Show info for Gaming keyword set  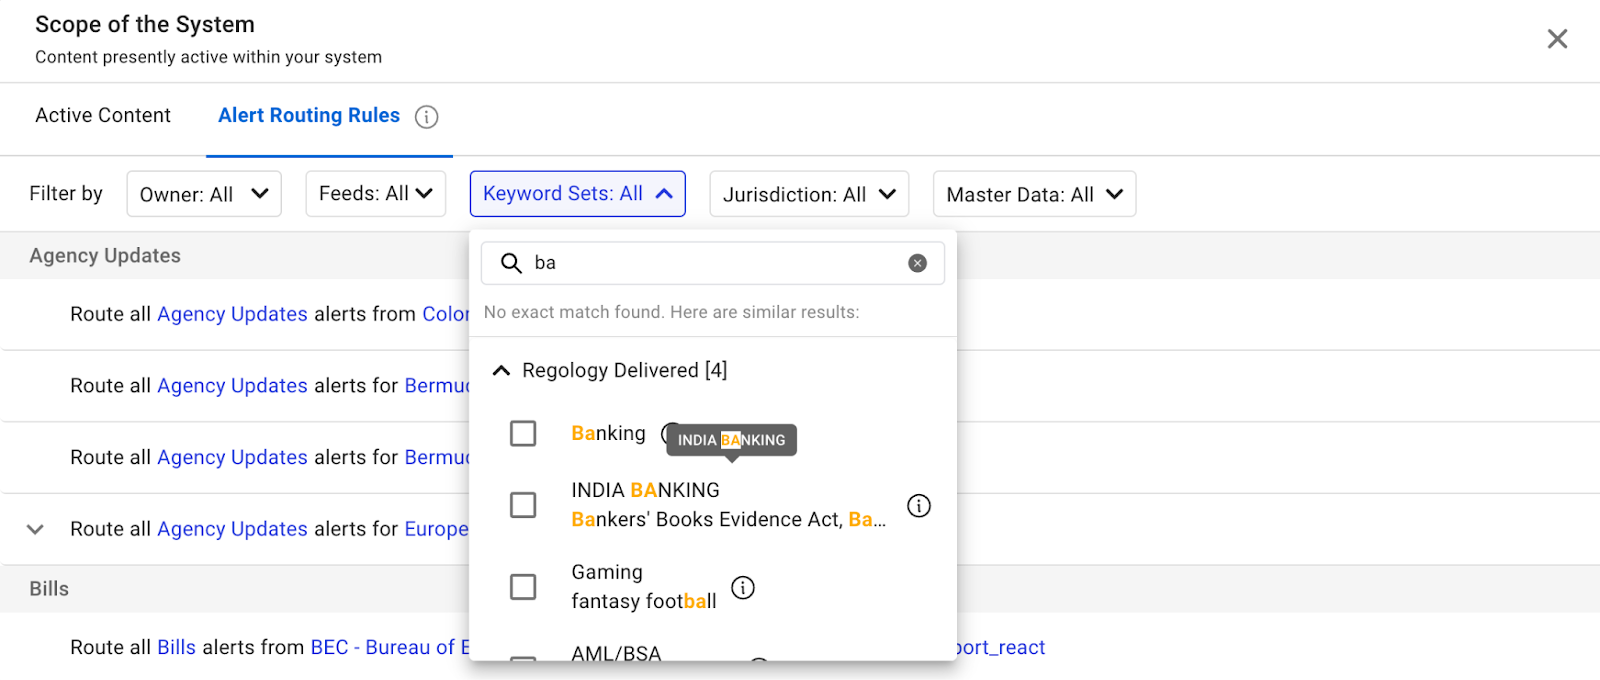(x=743, y=588)
